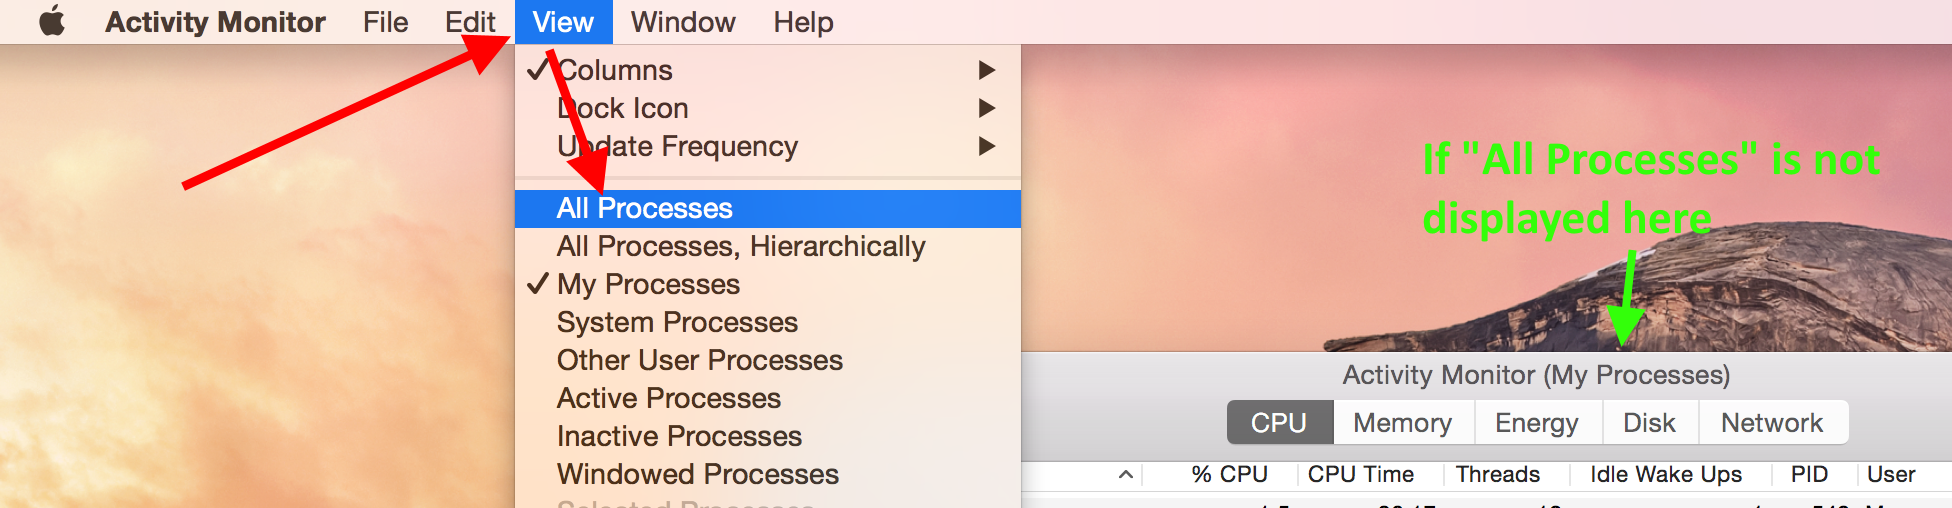Sort by the Idle Wake Ups column
Image resolution: width=1952 pixels, height=508 pixels.
pyautogui.click(x=1665, y=475)
